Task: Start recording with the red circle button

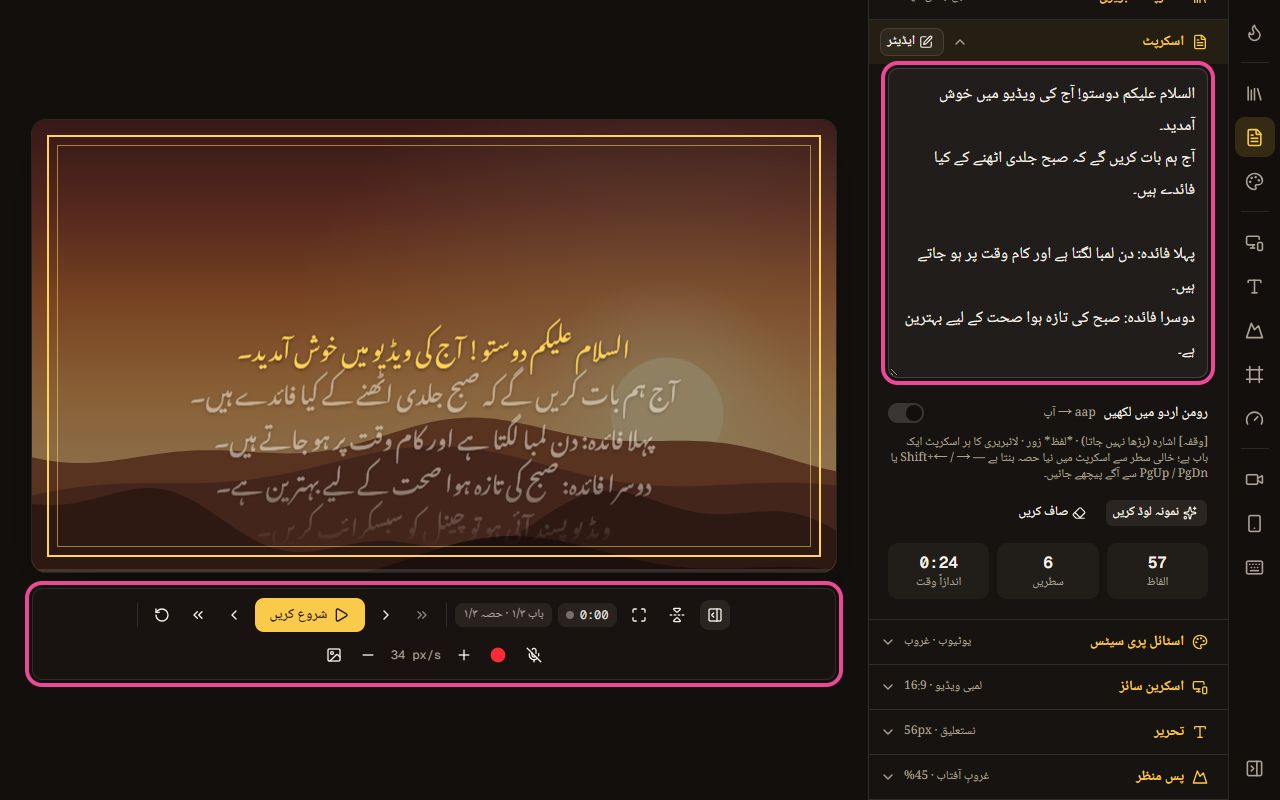Action: (498, 655)
